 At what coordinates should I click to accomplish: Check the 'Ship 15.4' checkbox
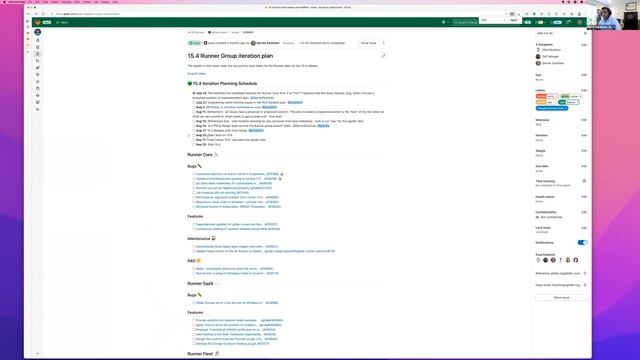(194, 144)
